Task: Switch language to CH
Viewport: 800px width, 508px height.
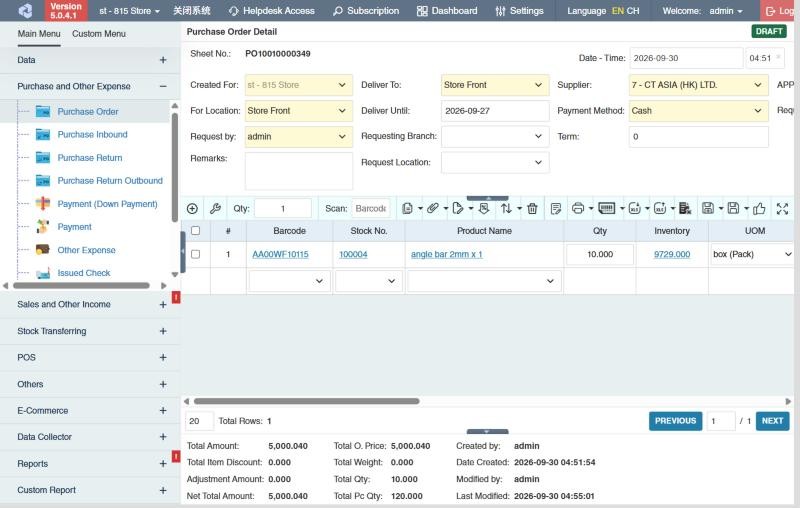Action: (633, 11)
